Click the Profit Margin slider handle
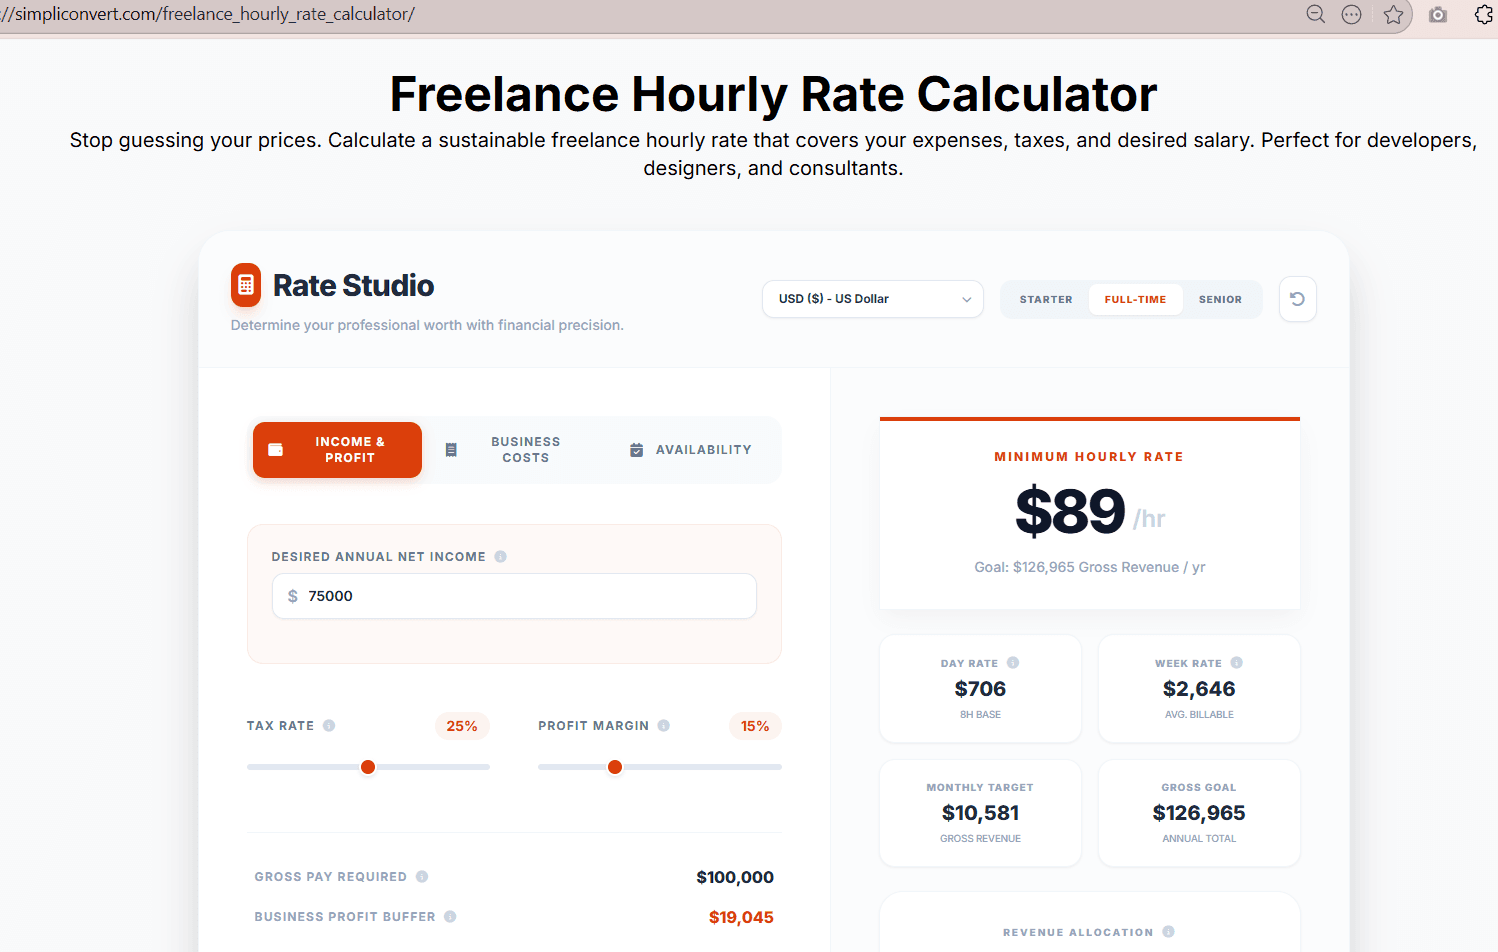This screenshot has height=952, width=1498. [x=615, y=767]
